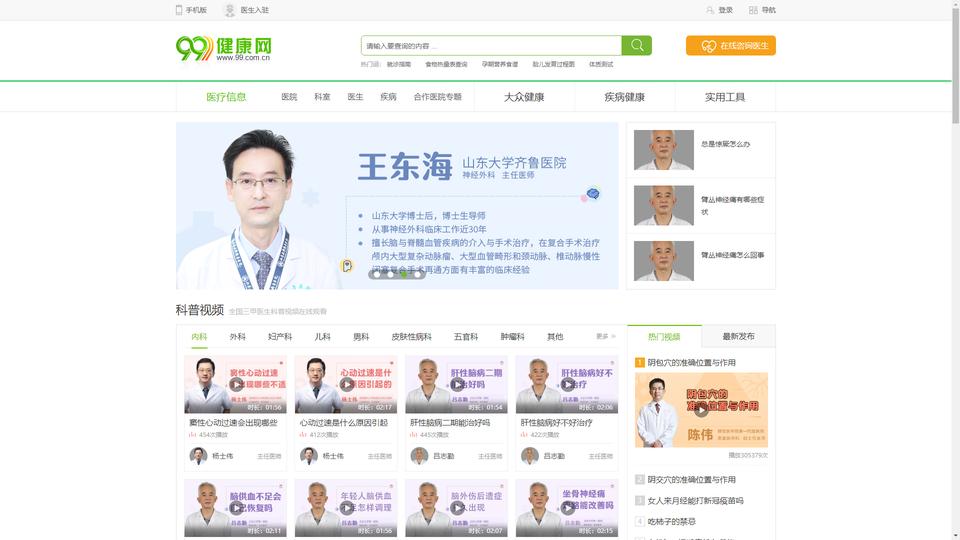Image resolution: width=960 pixels, height=540 pixels.
Task: Click hot keyword 孕期营养食谱
Action: pyautogui.click(x=500, y=64)
